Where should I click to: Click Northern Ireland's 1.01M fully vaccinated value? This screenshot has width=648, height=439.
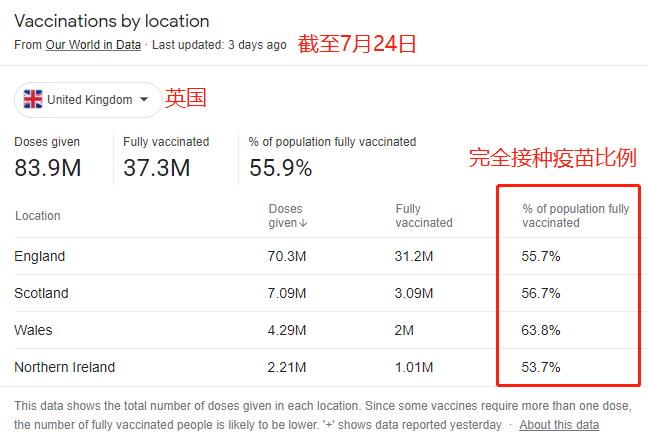click(414, 367)
